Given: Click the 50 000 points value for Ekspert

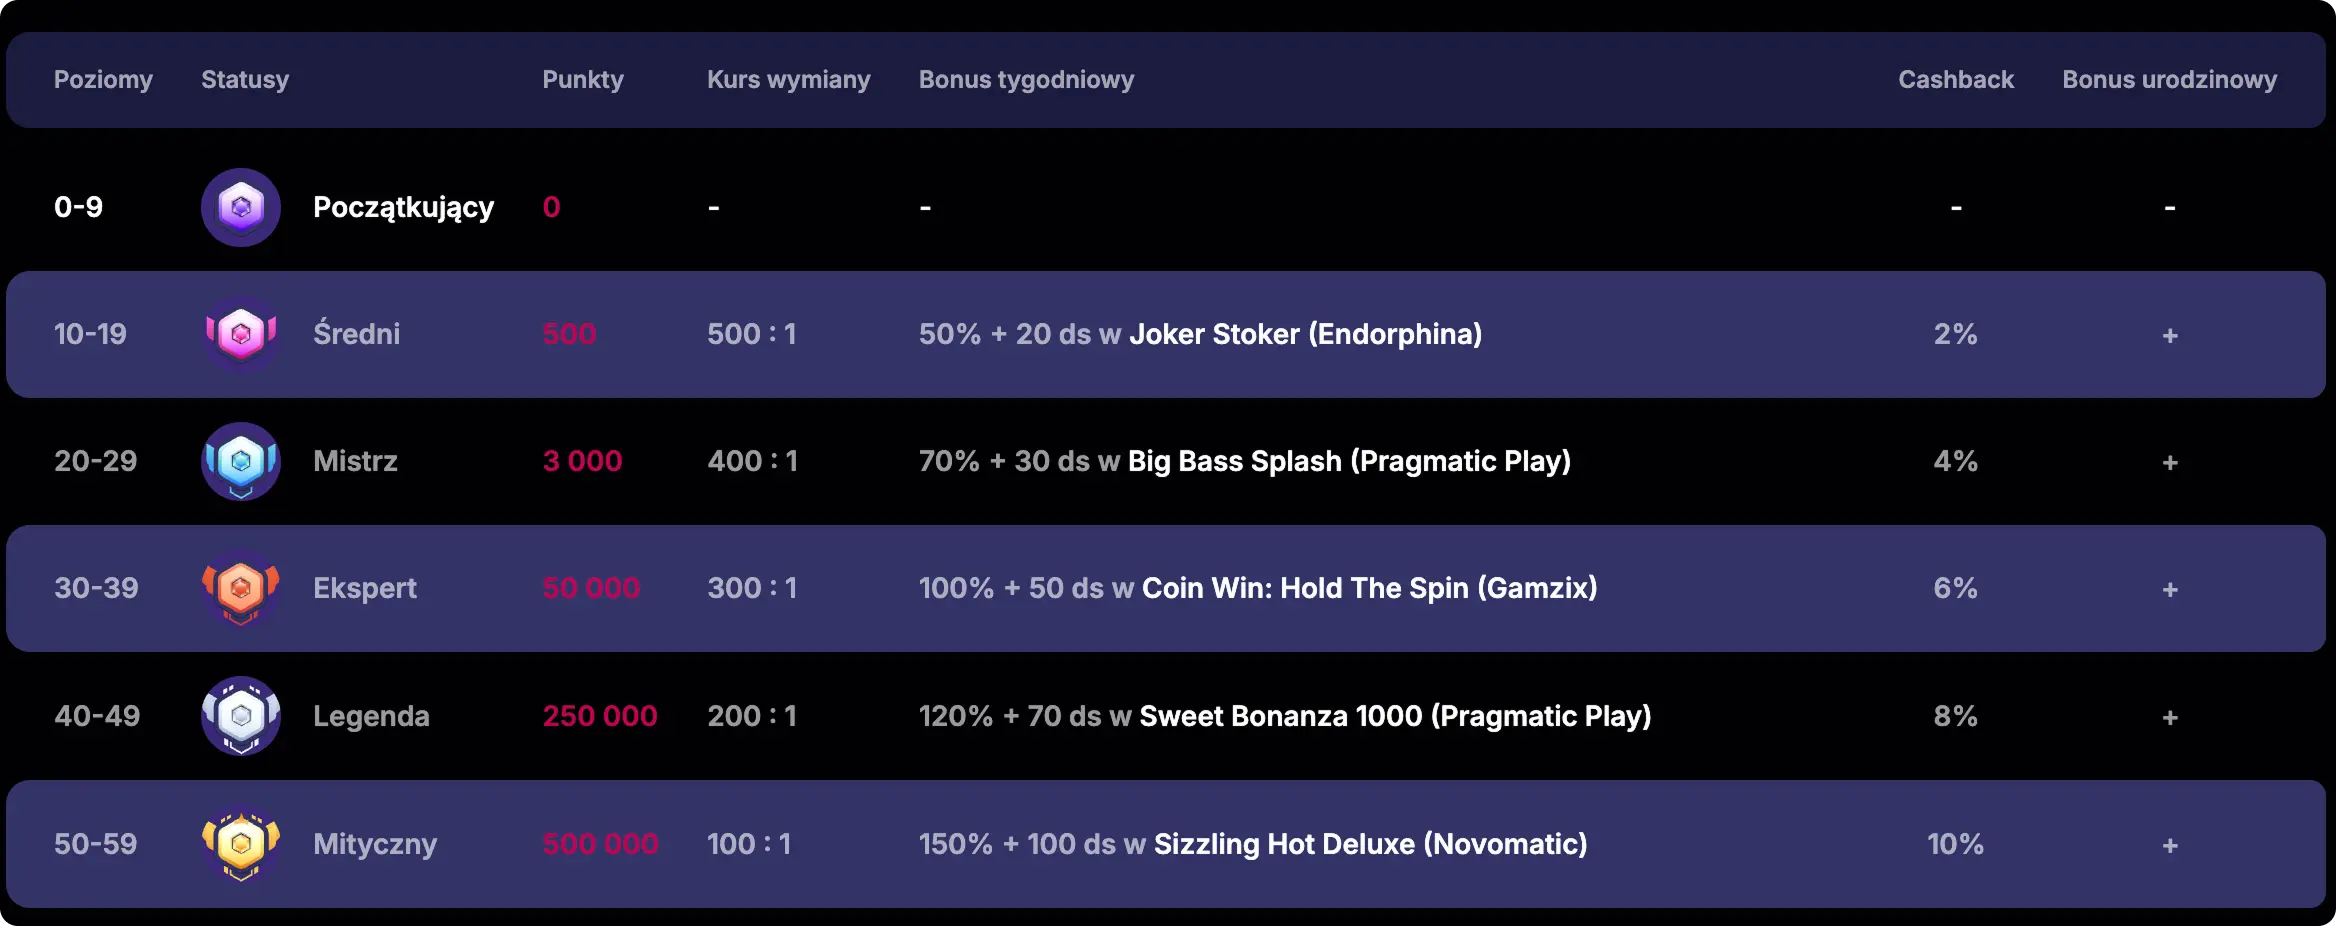Looking at the screenshot, I should tap(591, 588).
